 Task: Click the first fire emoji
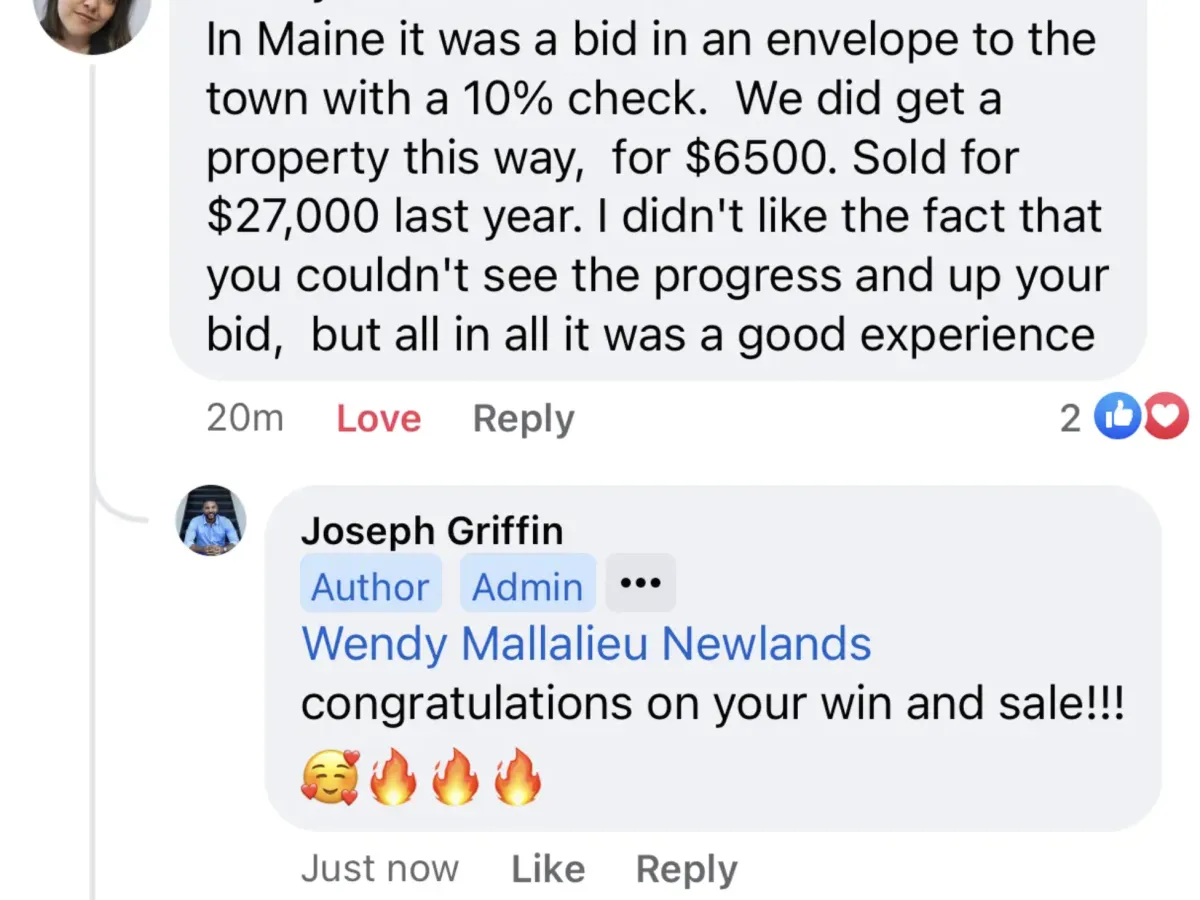pyautogui.click(x=392, y=777)
